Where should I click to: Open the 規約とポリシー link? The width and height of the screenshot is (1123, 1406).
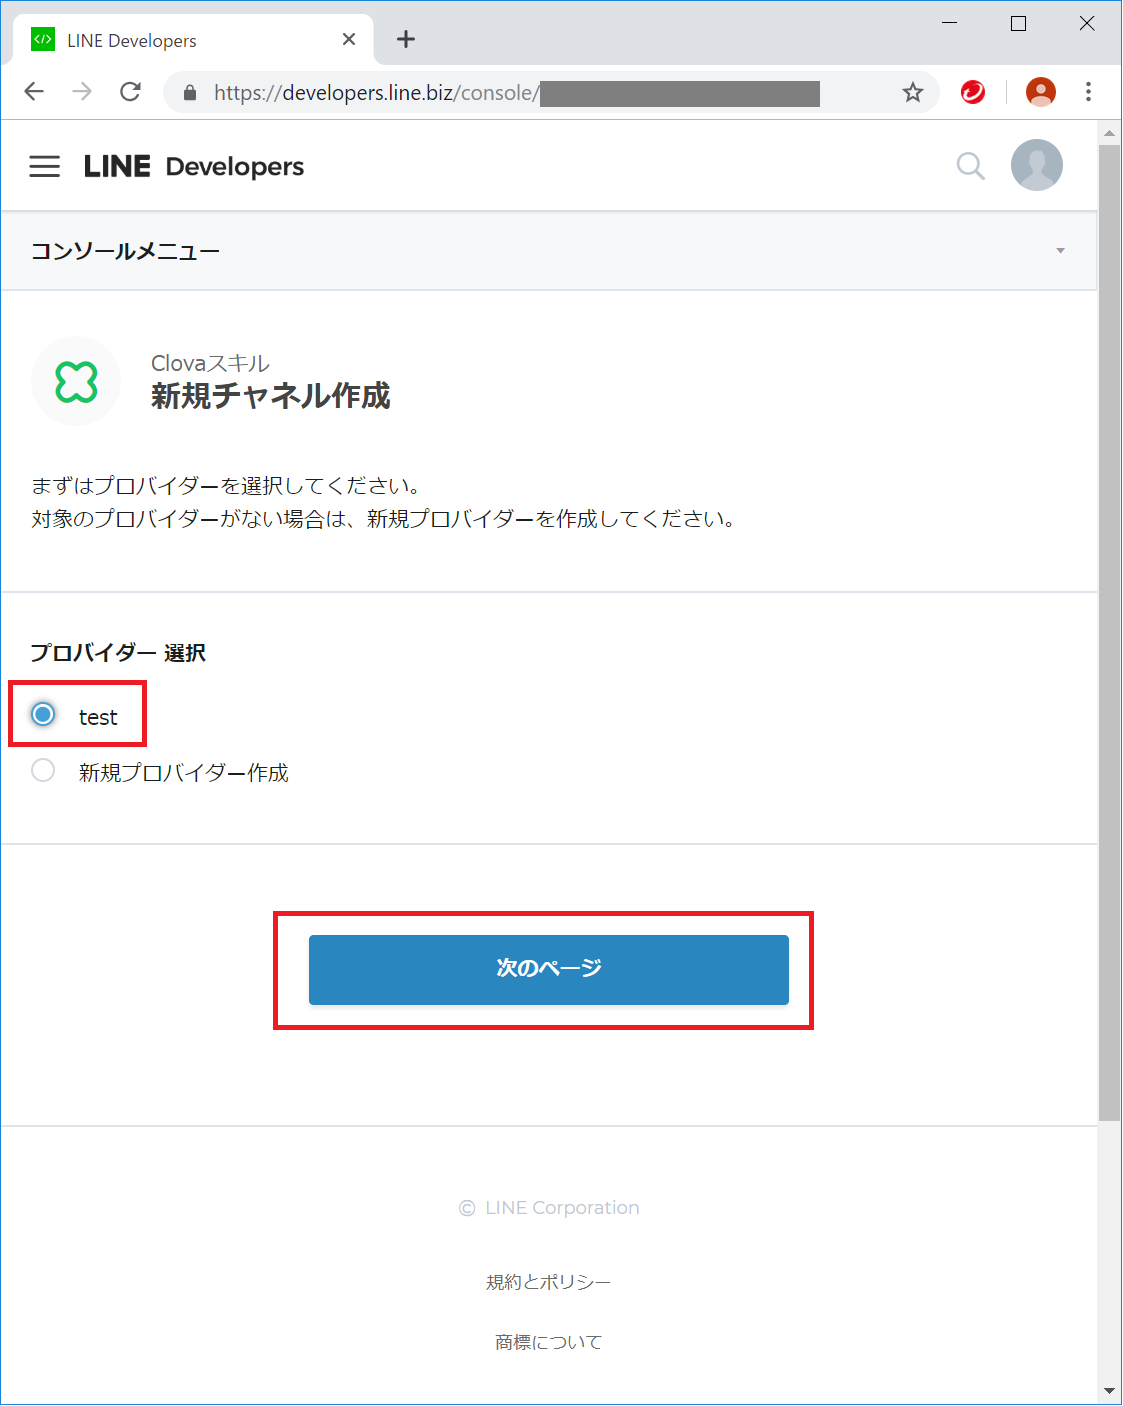548,1282
